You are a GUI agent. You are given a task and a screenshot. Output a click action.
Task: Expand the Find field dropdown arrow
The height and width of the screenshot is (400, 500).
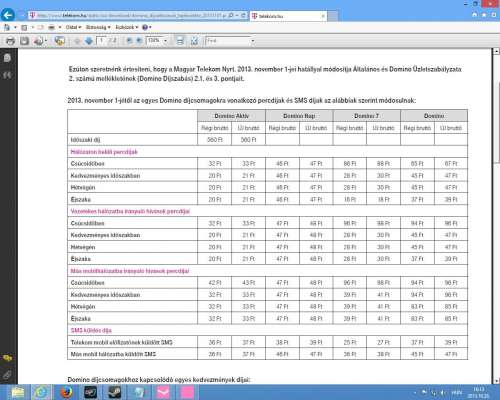[x=253, y=41]
